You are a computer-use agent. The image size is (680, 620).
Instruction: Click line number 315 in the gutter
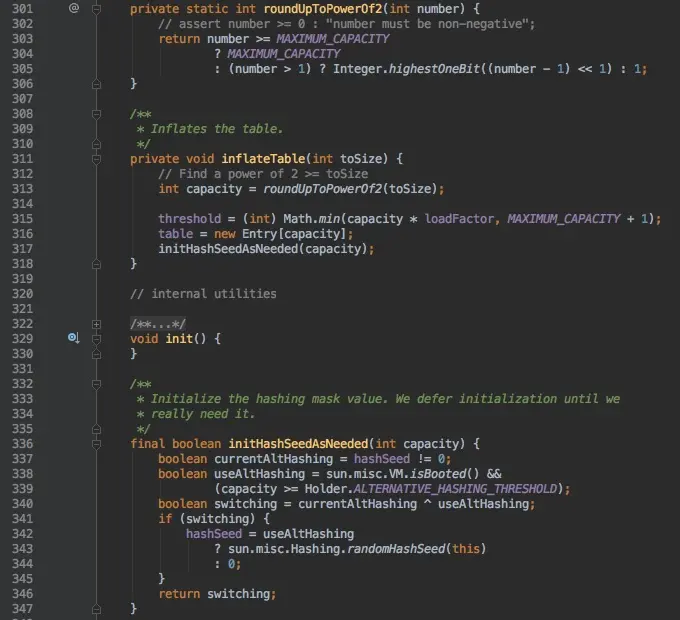pyautogui.click(x=23, y=219)
